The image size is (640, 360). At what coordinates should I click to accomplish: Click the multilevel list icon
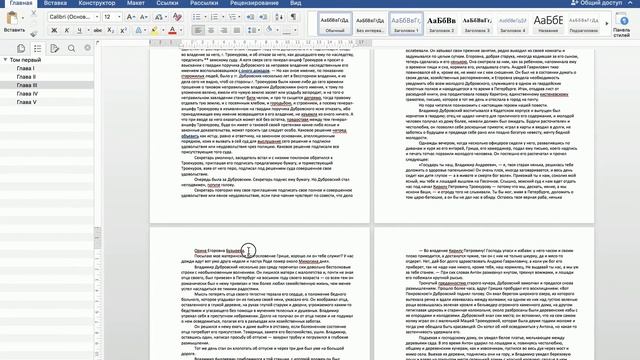point(232,17)
